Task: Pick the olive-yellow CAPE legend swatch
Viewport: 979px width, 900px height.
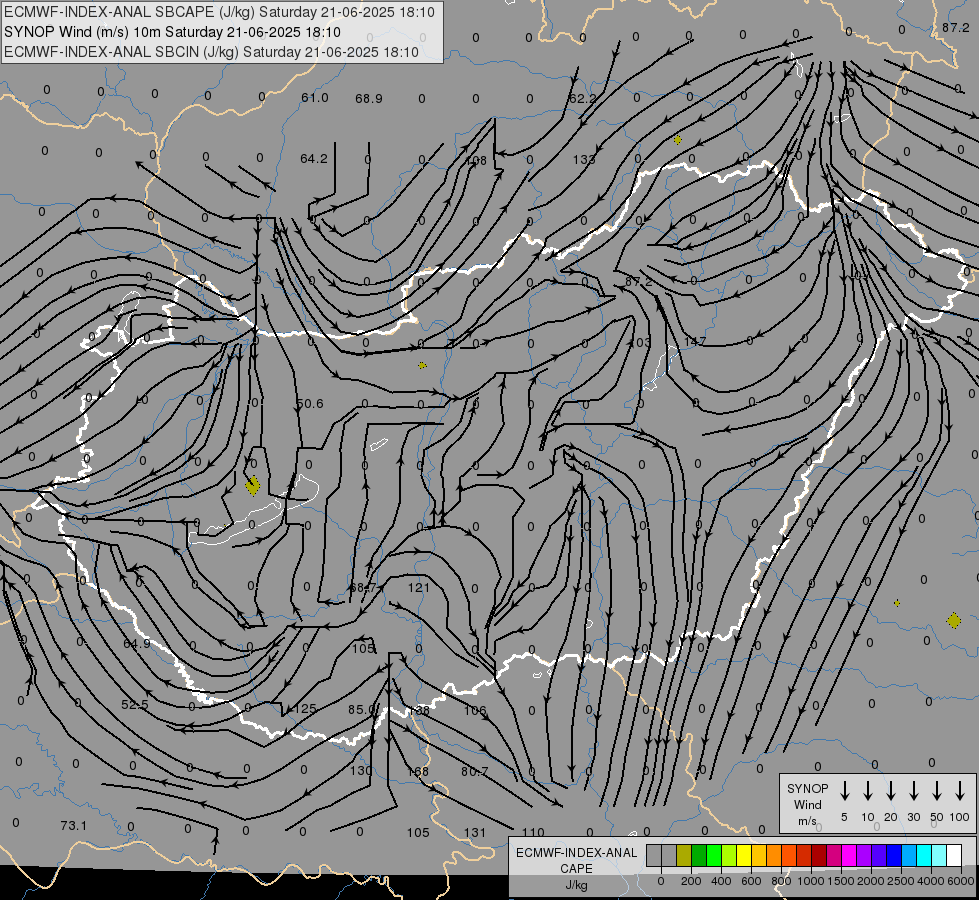Action: pyautogui.click(x=684, y=856)
